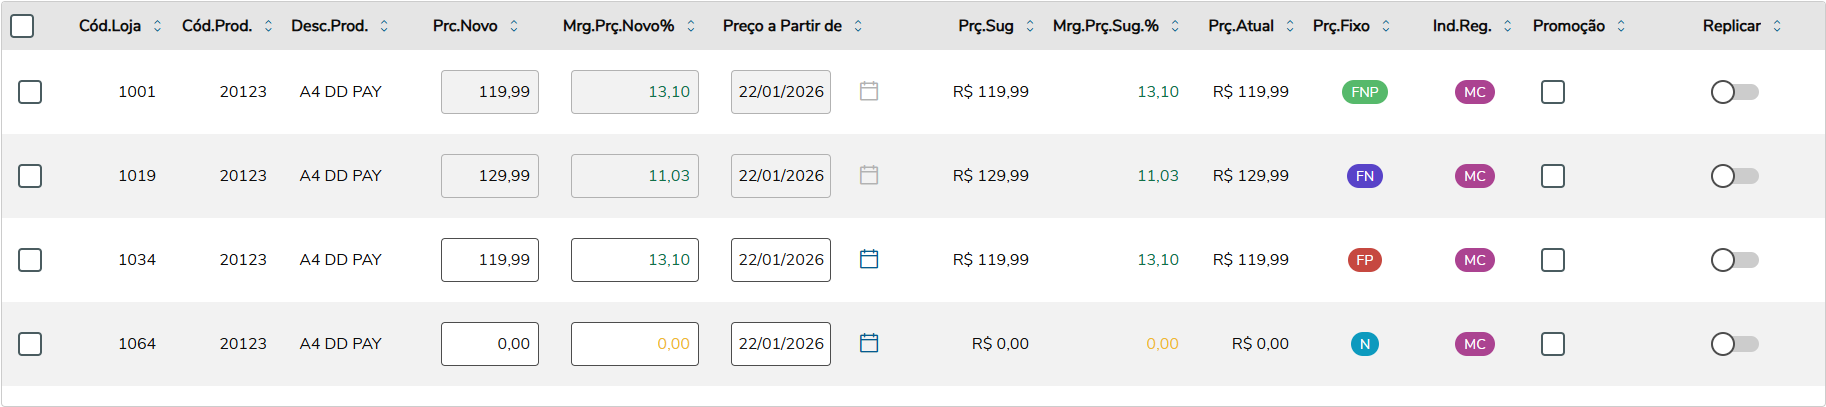Sort by the Prç.Atual column arrows

coord(1290,26)
